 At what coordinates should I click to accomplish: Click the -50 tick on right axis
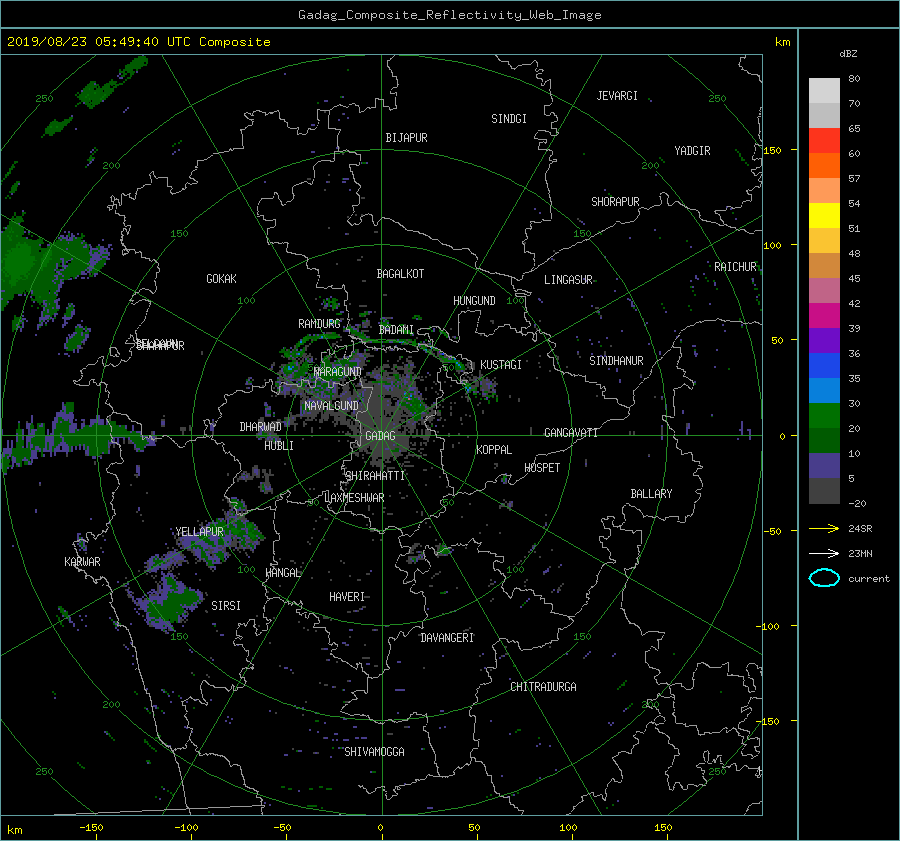tap(772, 532)
